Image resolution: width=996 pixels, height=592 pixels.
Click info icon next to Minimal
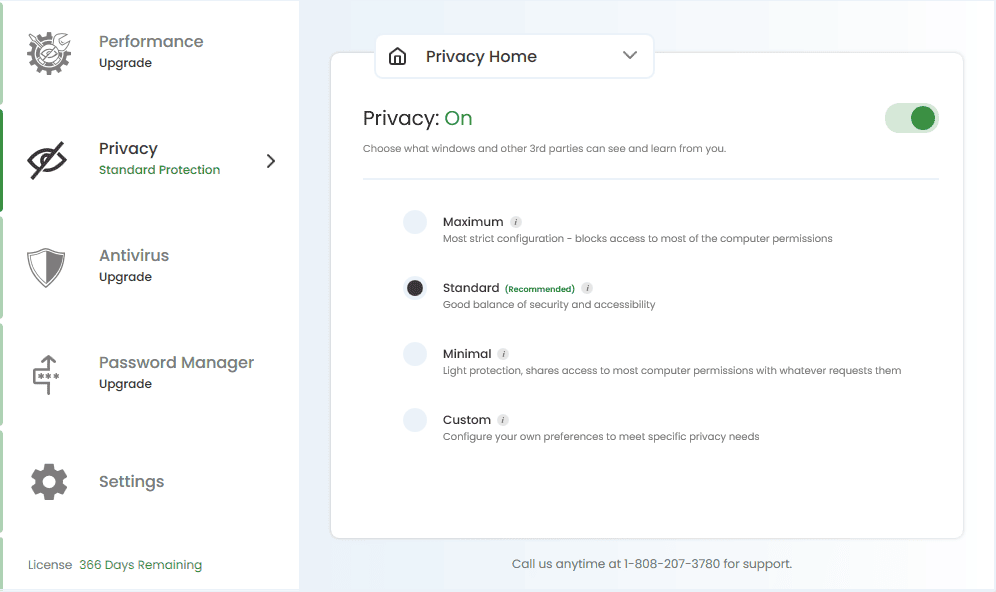(x=503, y=354)
